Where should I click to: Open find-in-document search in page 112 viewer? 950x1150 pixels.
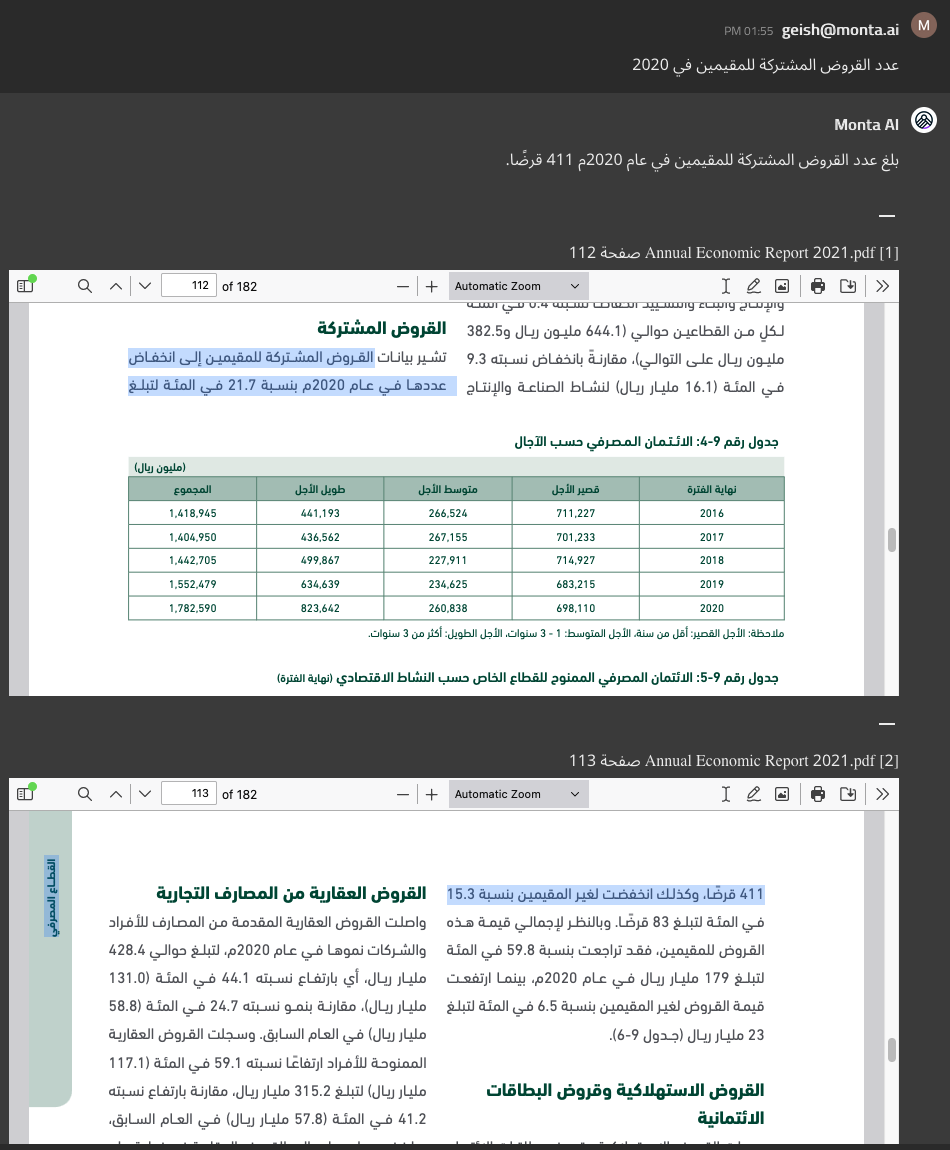[85, 286]
